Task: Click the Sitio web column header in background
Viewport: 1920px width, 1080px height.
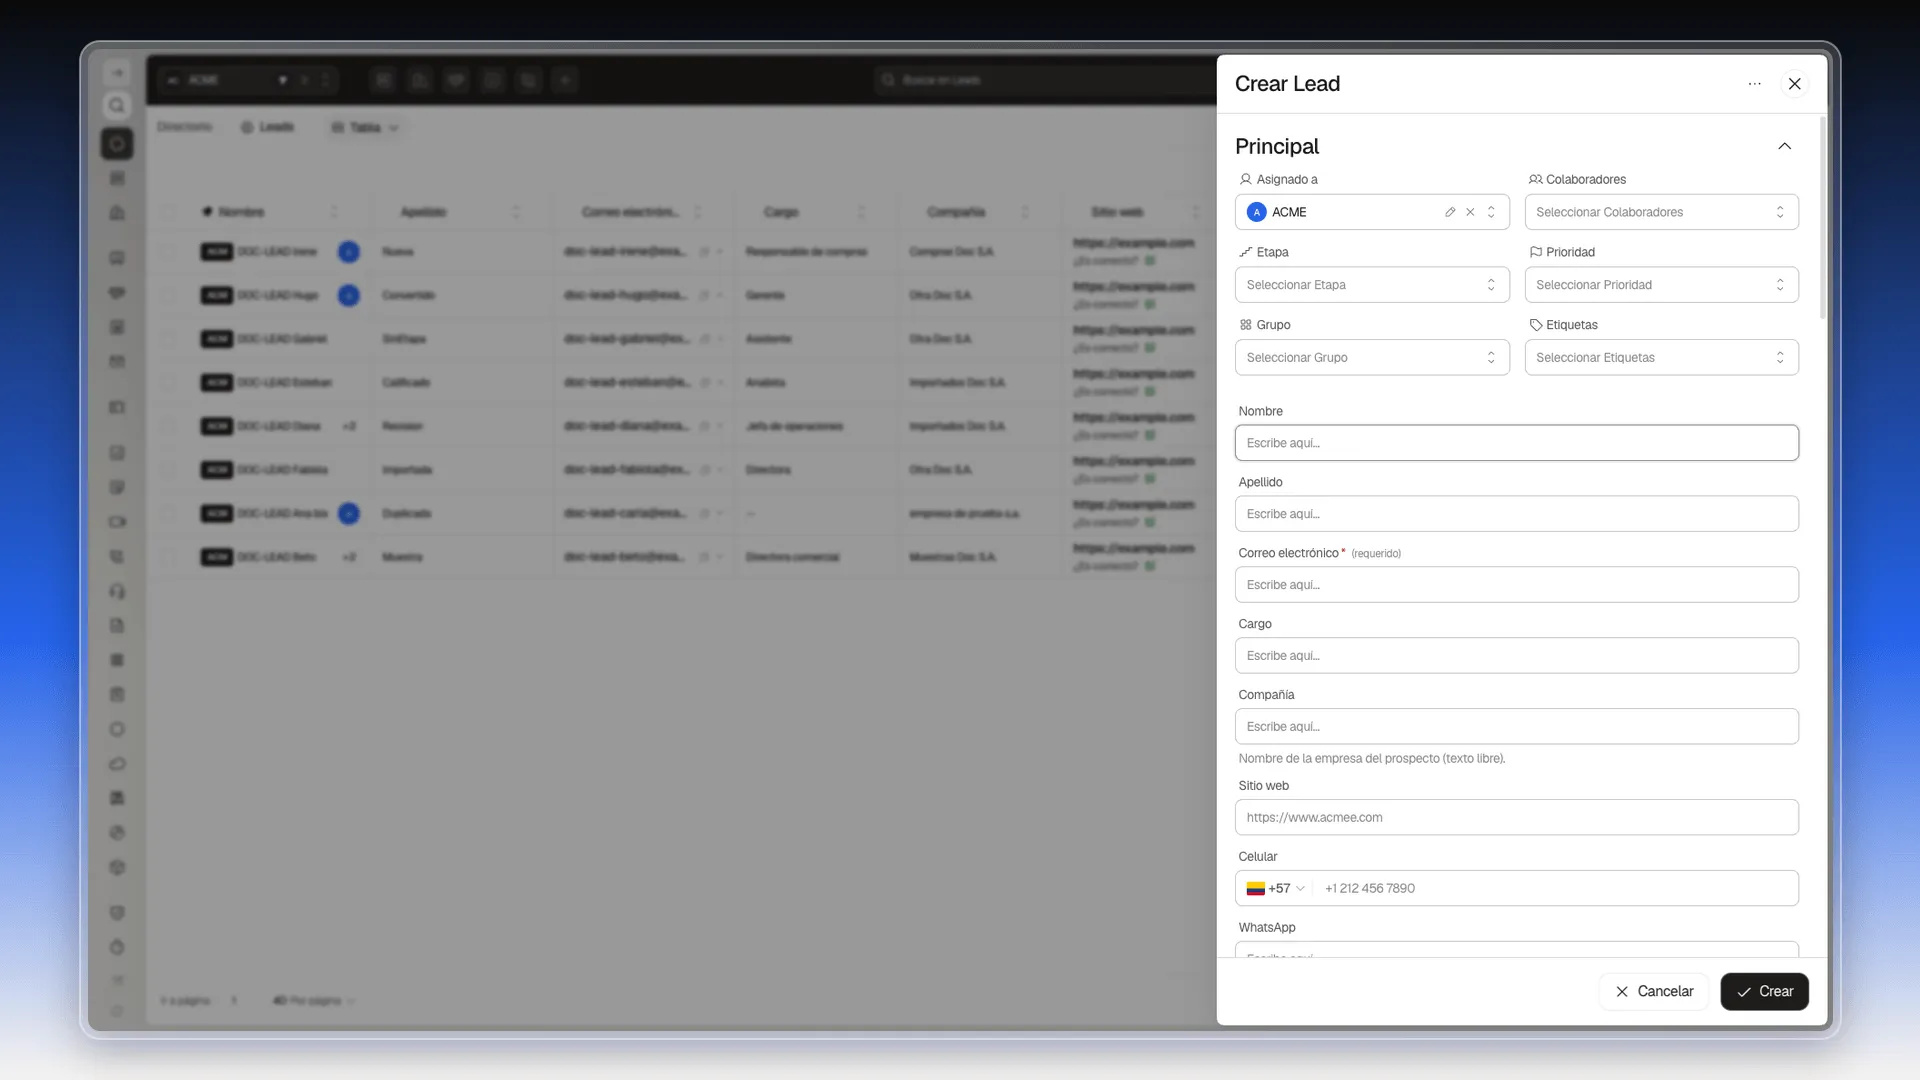Action: pos(1117,212)
